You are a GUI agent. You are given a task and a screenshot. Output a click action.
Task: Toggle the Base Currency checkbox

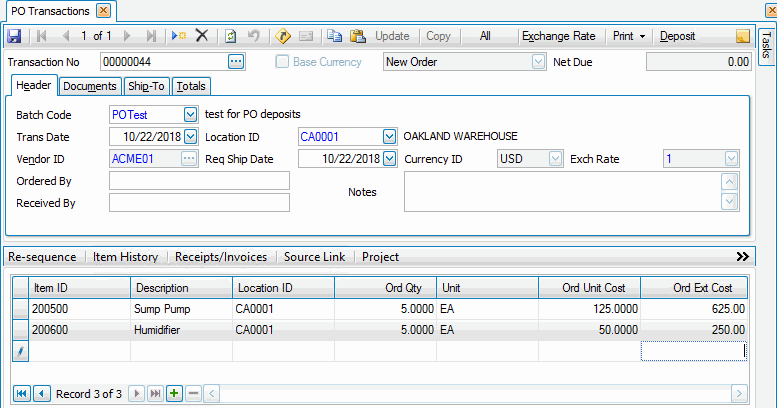281,62
